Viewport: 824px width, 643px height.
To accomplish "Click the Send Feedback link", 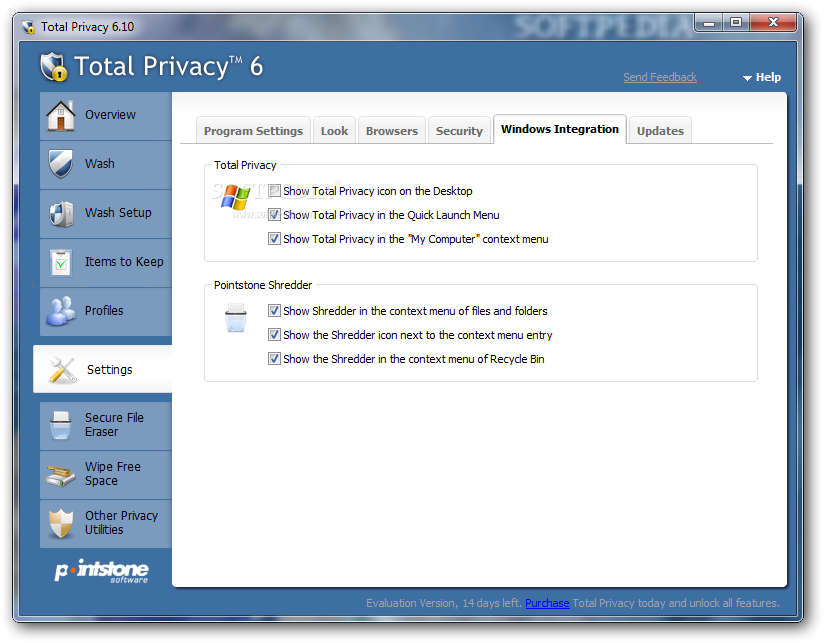I will point(660,77).
